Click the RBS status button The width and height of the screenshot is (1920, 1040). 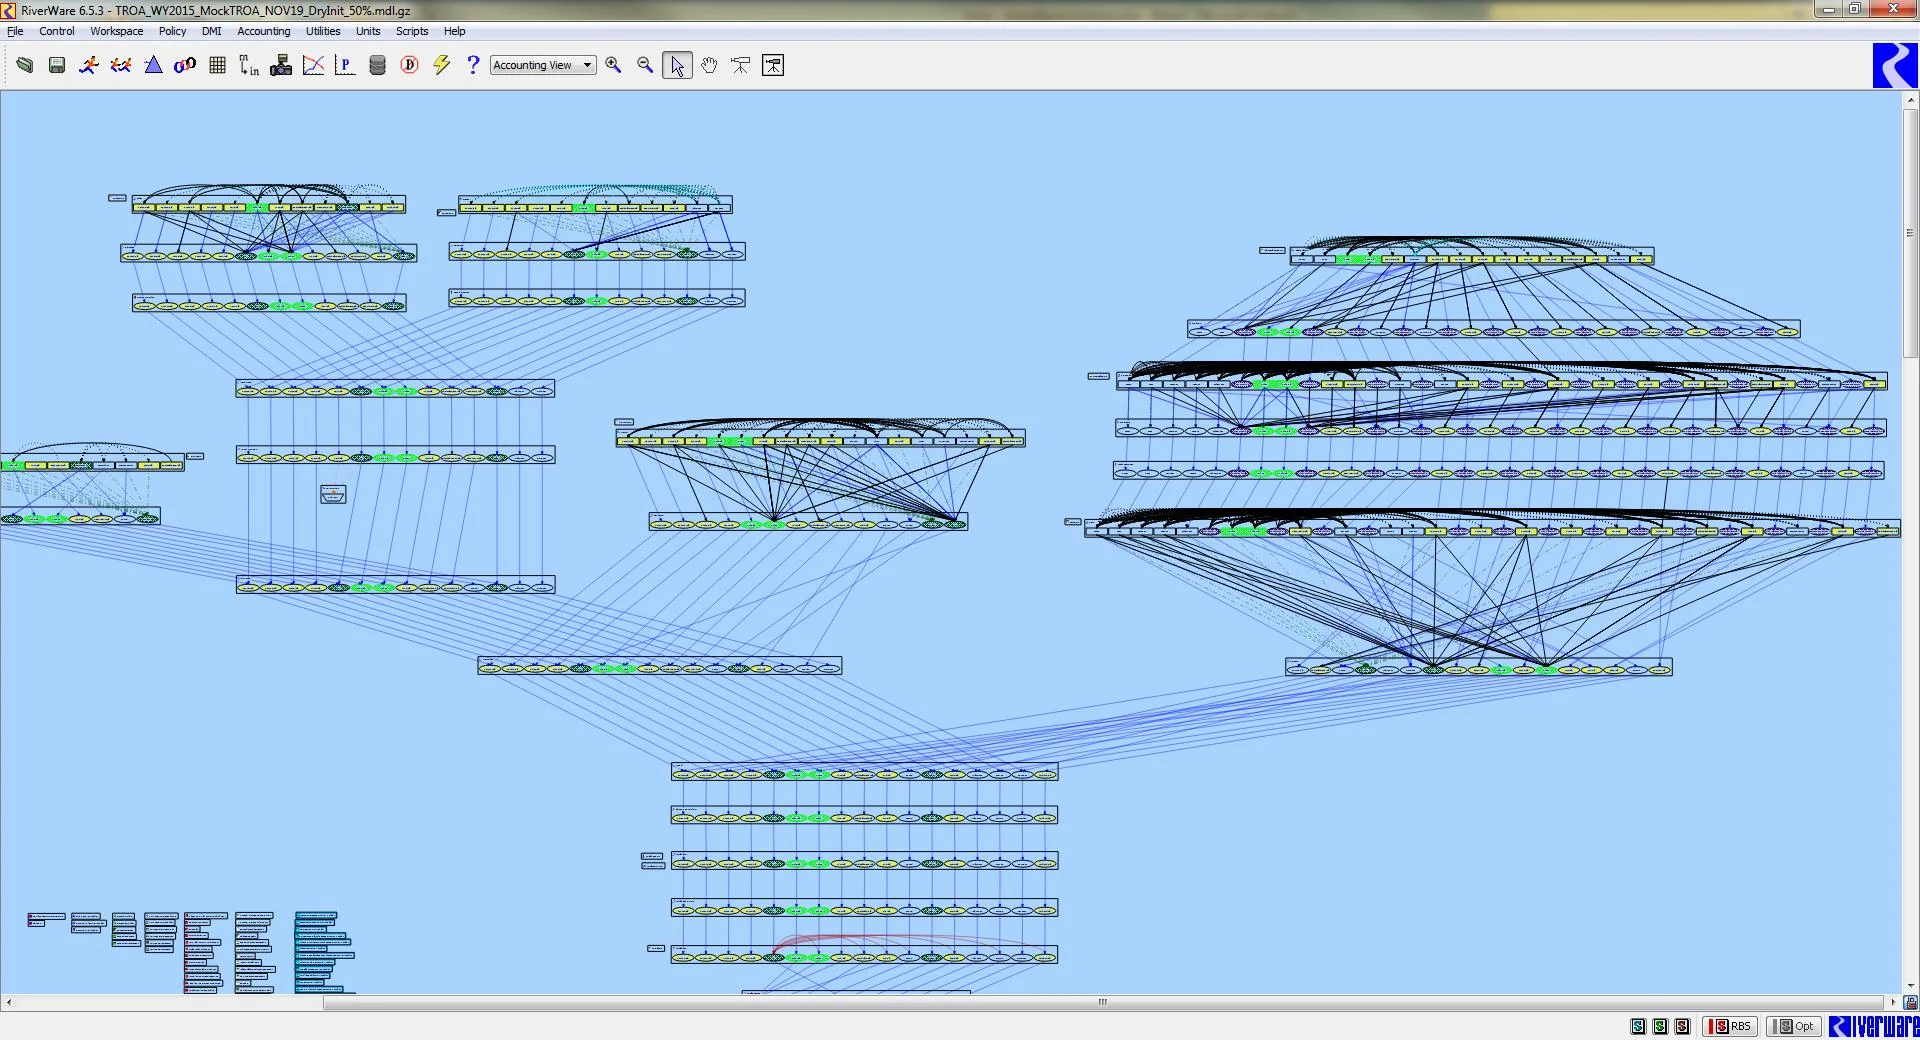(x=1730, y=1026)
